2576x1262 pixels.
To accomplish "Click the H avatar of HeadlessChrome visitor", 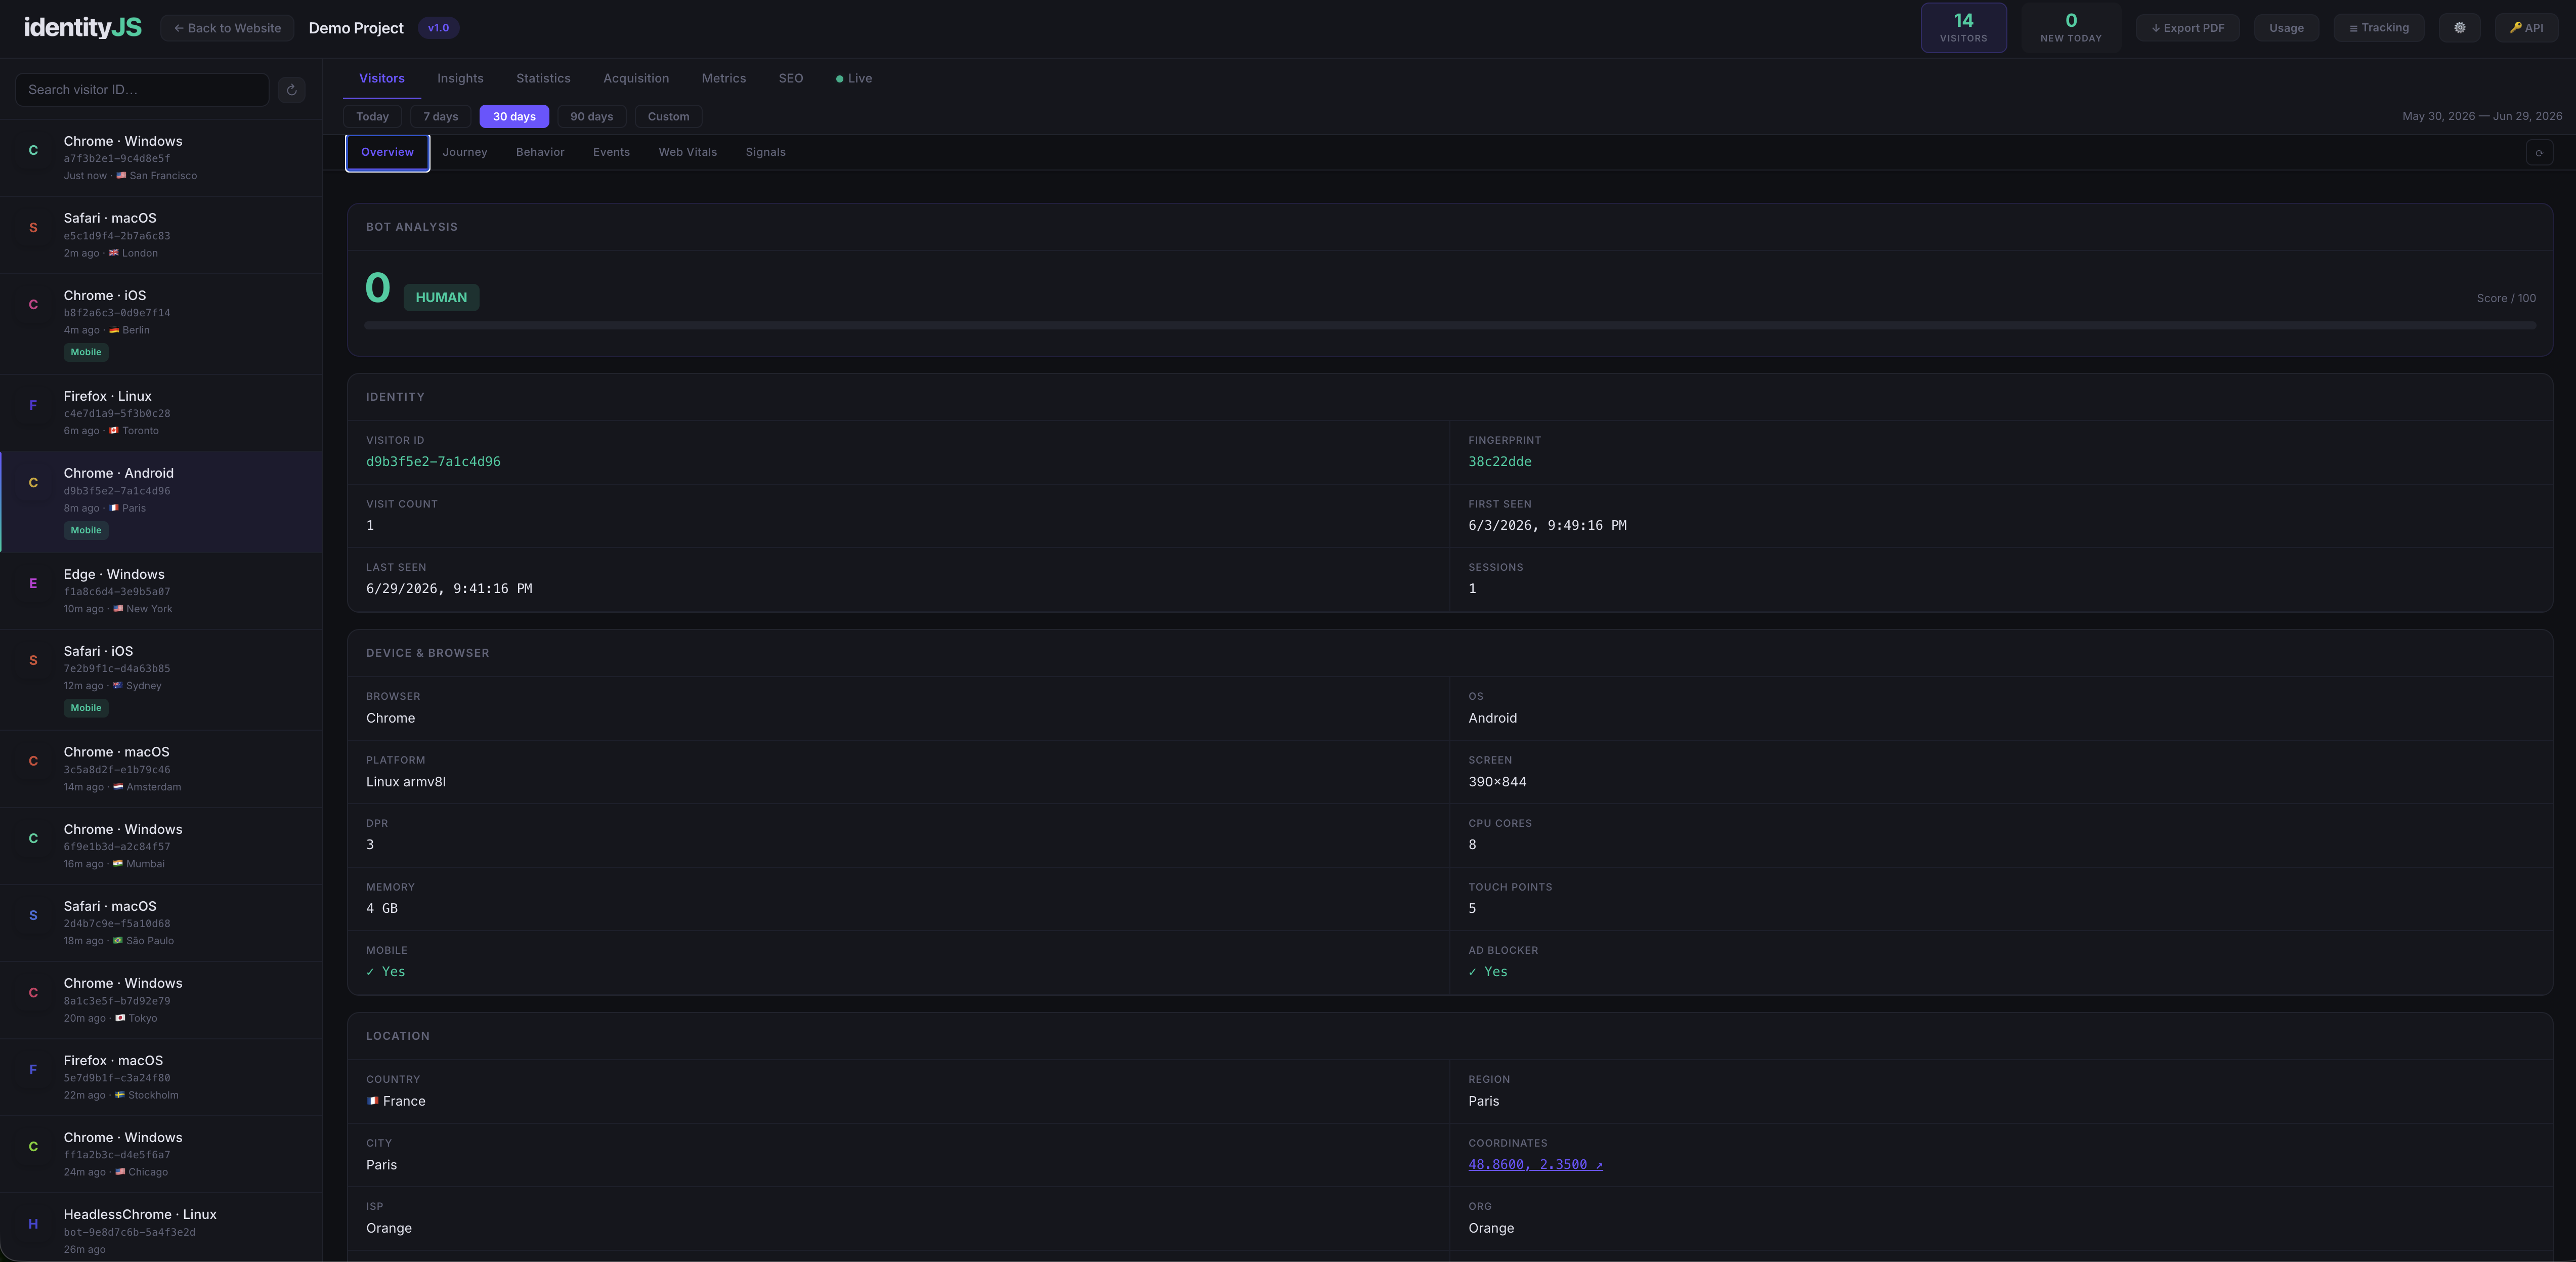I will pyautogui.click(x=33, y=1223).
